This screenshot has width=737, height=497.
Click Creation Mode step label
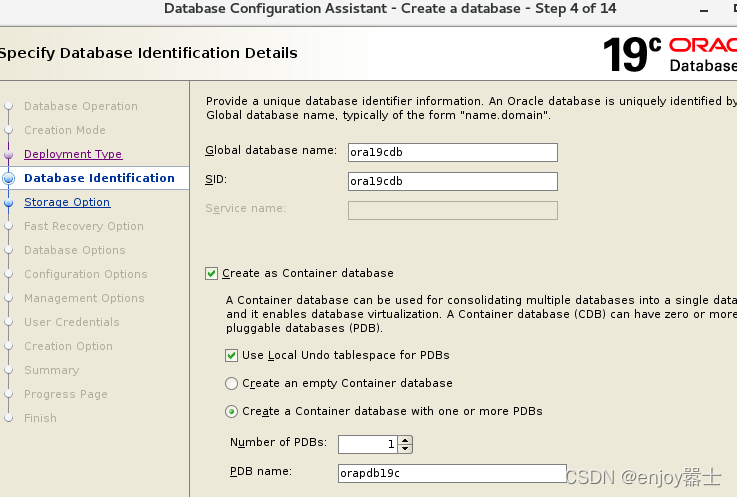[65, 130]
